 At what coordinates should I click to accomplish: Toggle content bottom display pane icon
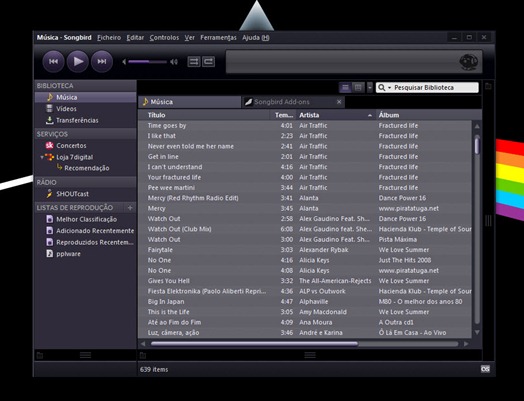(x=143, y=355)
